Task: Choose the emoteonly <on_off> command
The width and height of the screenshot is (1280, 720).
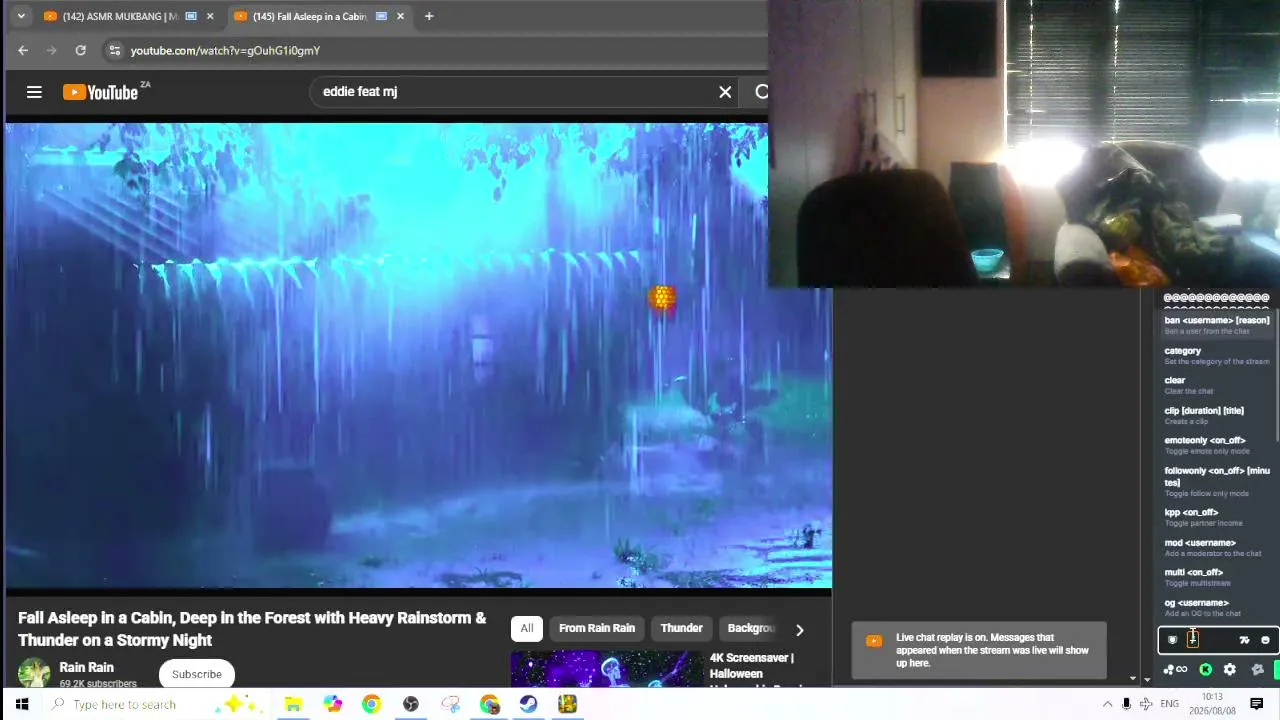Action: (x=1217, y=445)
